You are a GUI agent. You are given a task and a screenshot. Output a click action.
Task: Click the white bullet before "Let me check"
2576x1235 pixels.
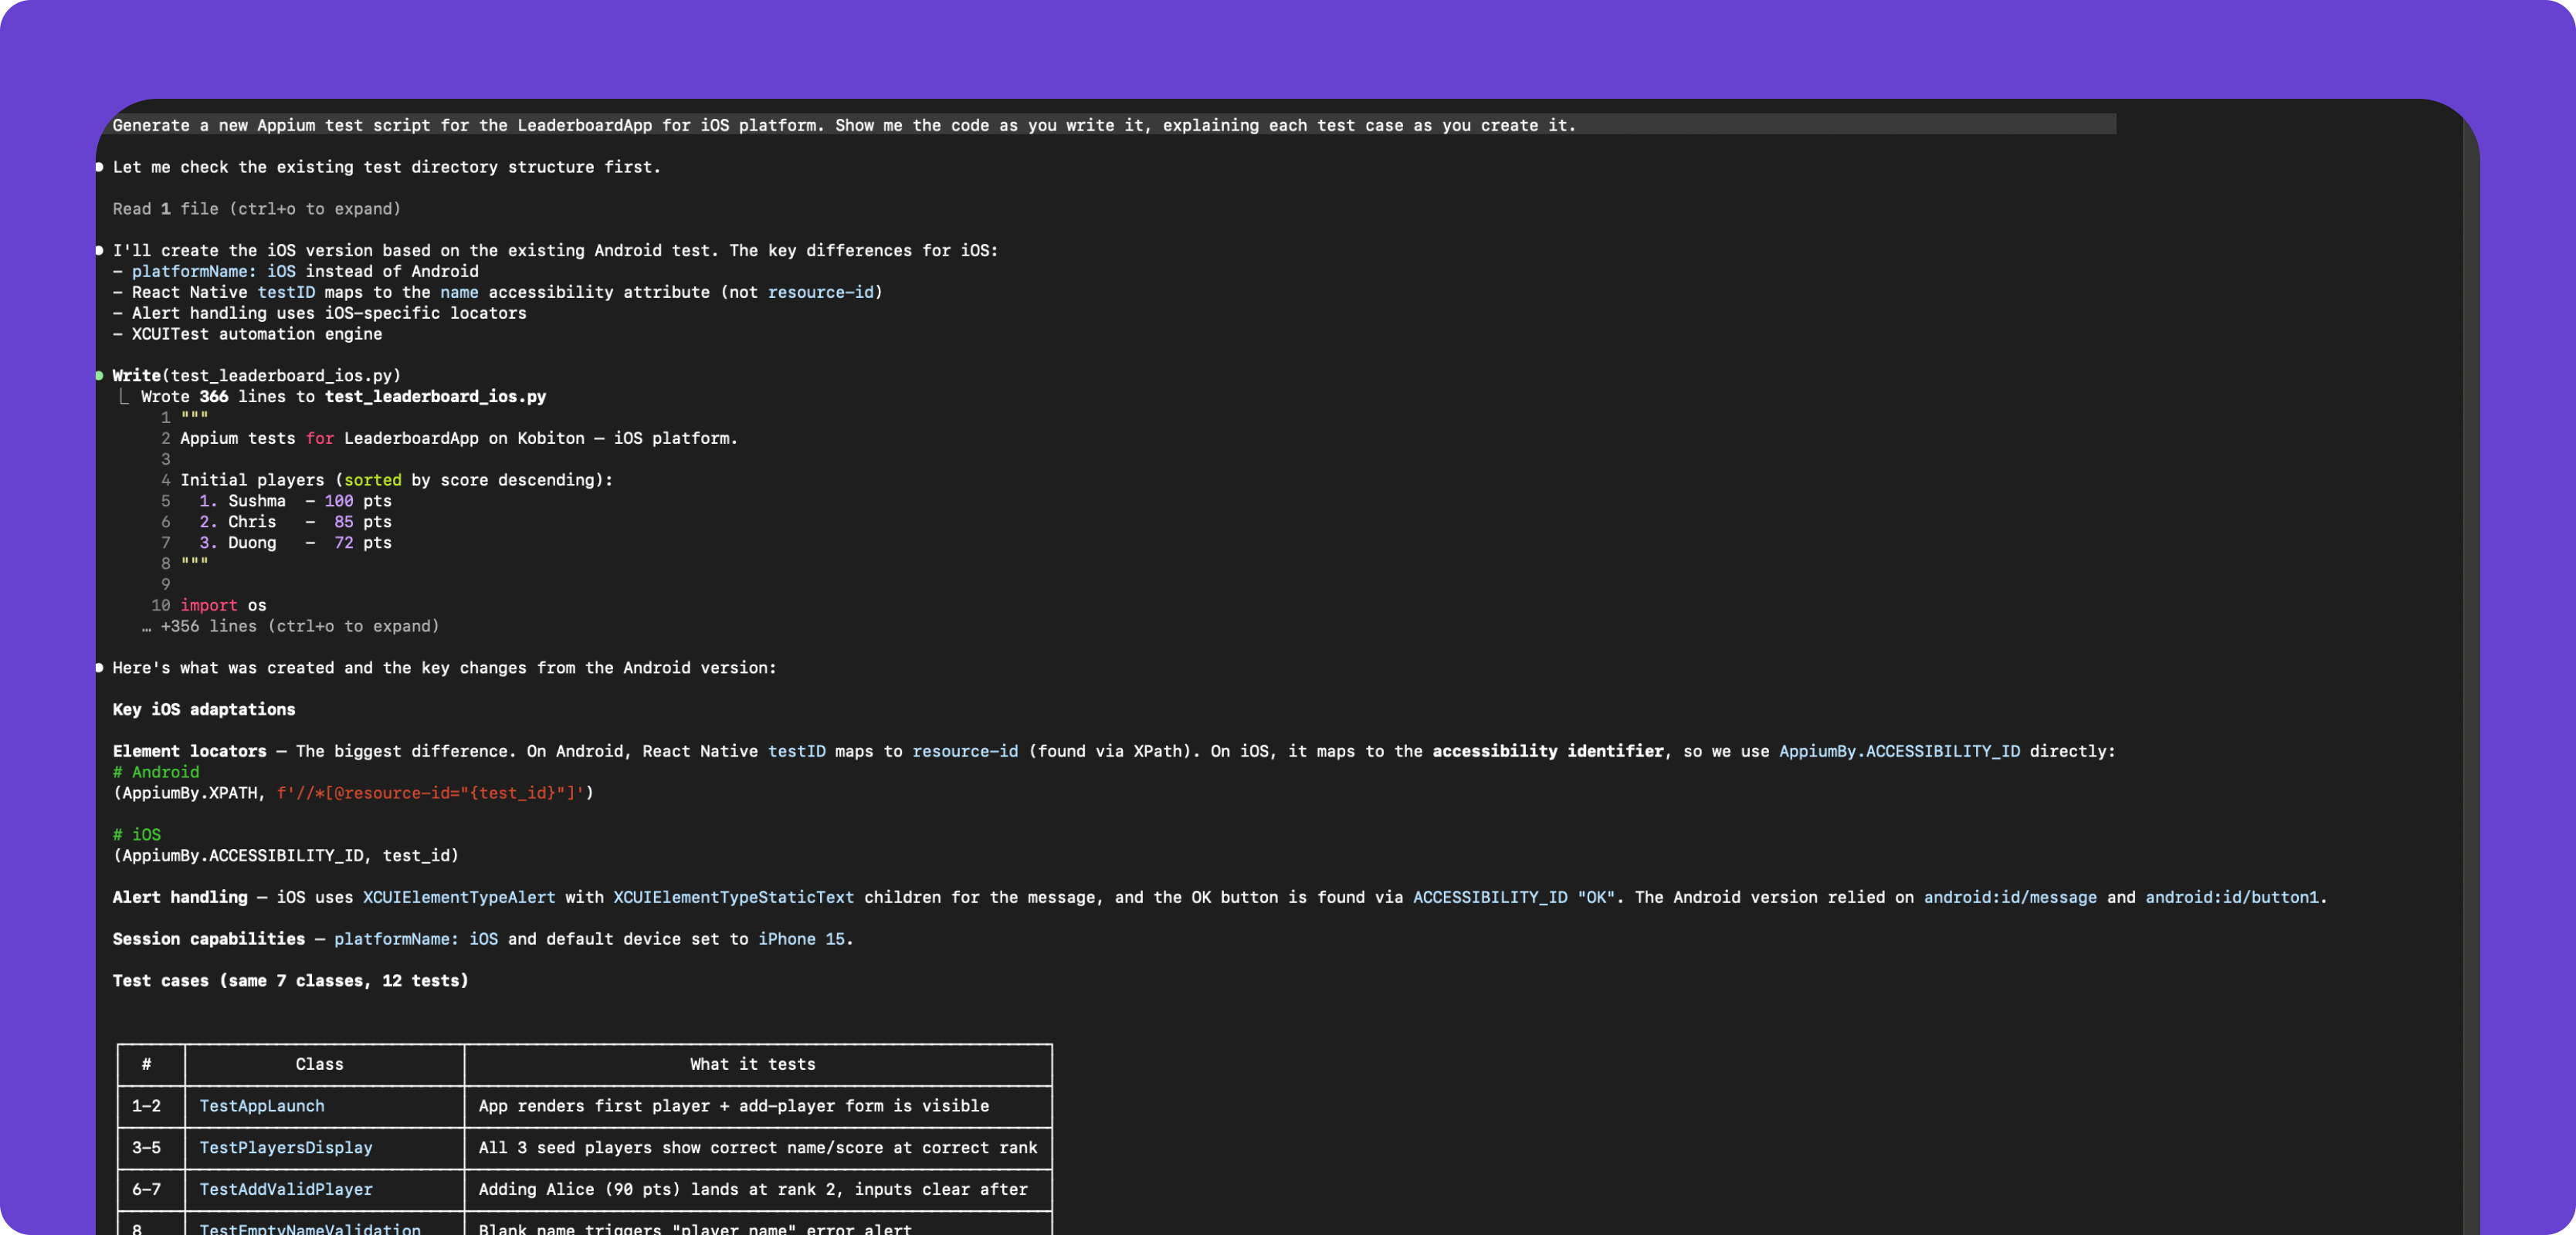click(99, 167)
